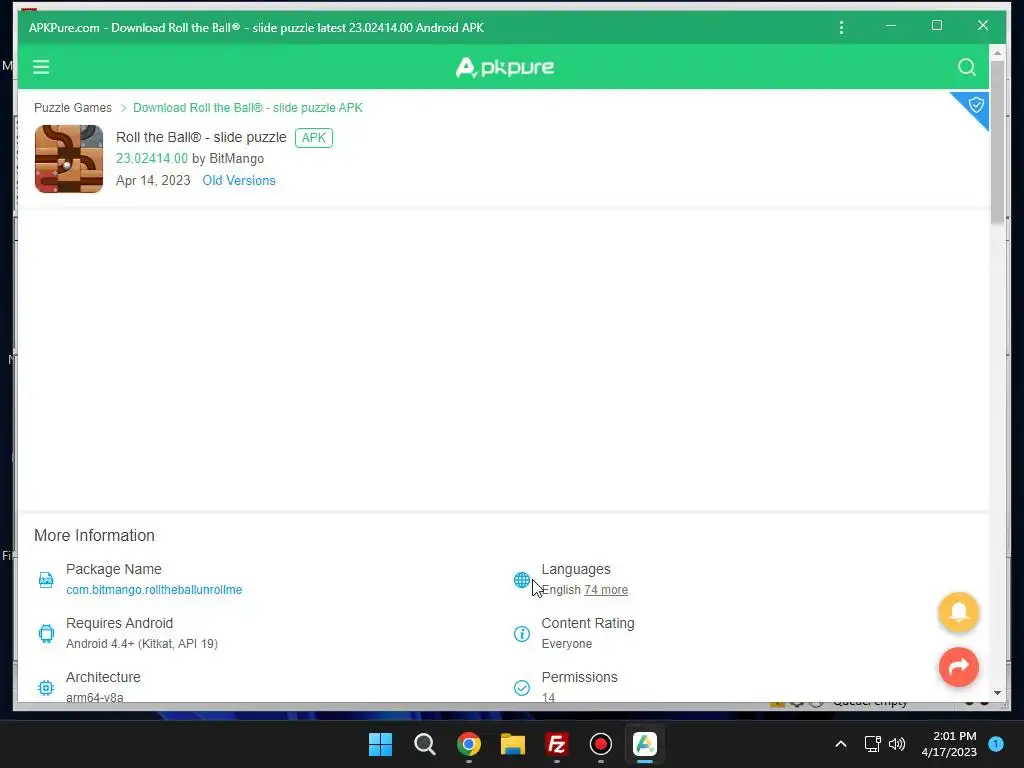Click the Permissions checkmark icon
This screenshot has height=768, width=1024.
coord(522,688)
